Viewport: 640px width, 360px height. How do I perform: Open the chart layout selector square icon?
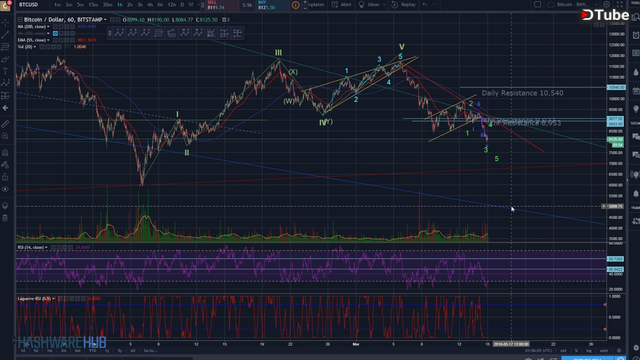pos(538,4)
